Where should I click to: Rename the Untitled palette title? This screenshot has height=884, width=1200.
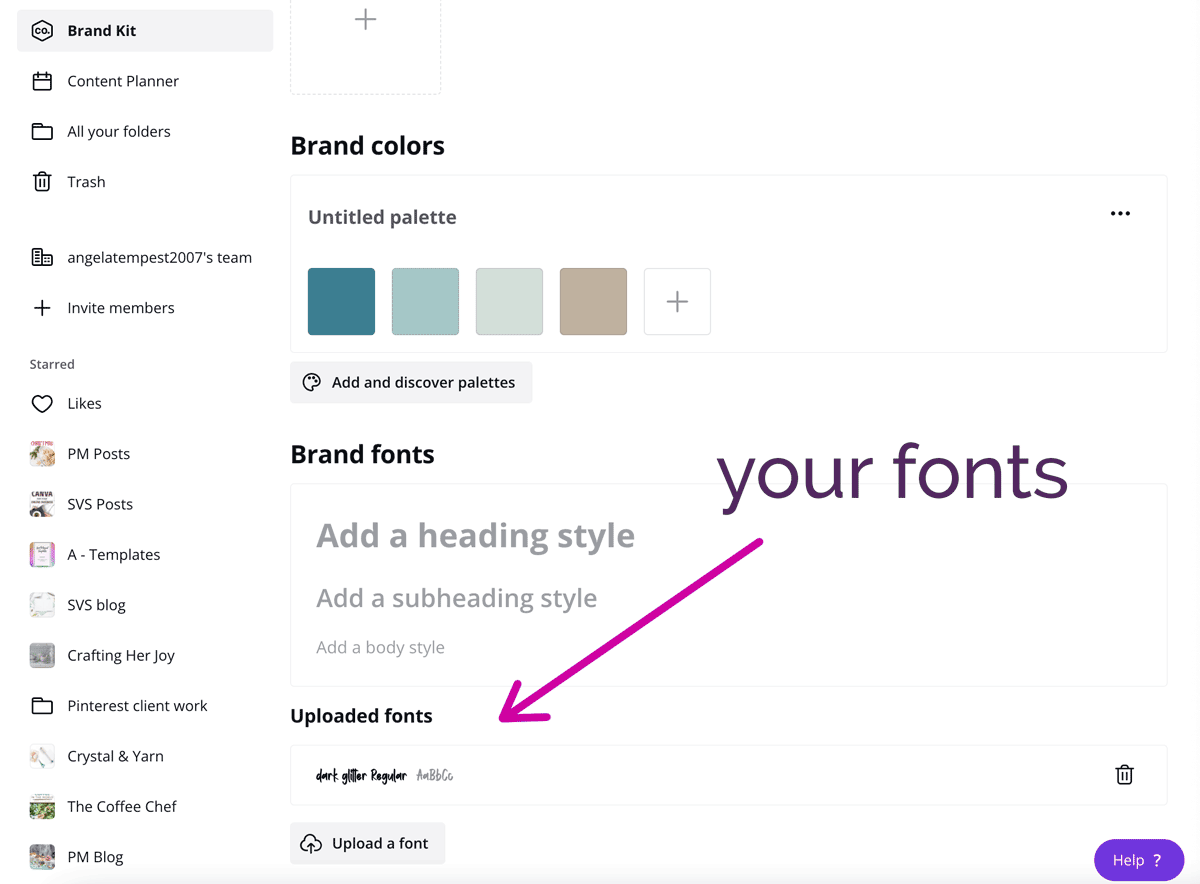pos(382,217)
